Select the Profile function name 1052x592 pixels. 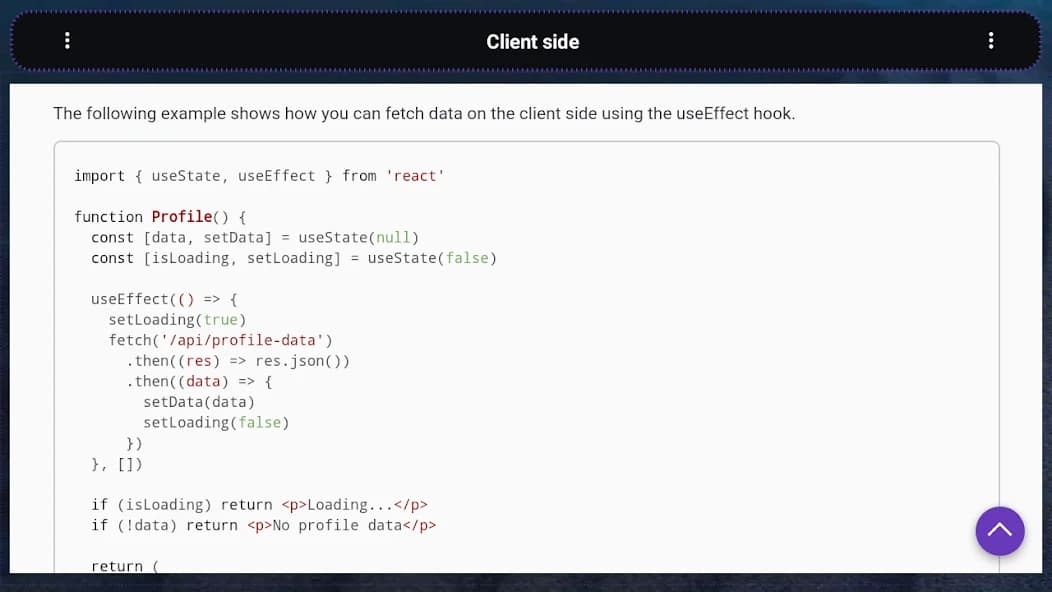click(x=182, y=216)
